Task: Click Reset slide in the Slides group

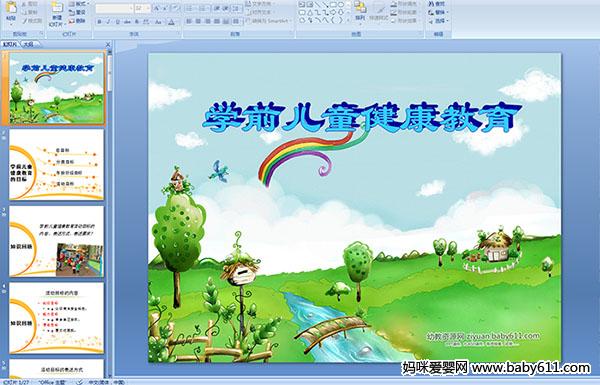Action: point(79,12)
